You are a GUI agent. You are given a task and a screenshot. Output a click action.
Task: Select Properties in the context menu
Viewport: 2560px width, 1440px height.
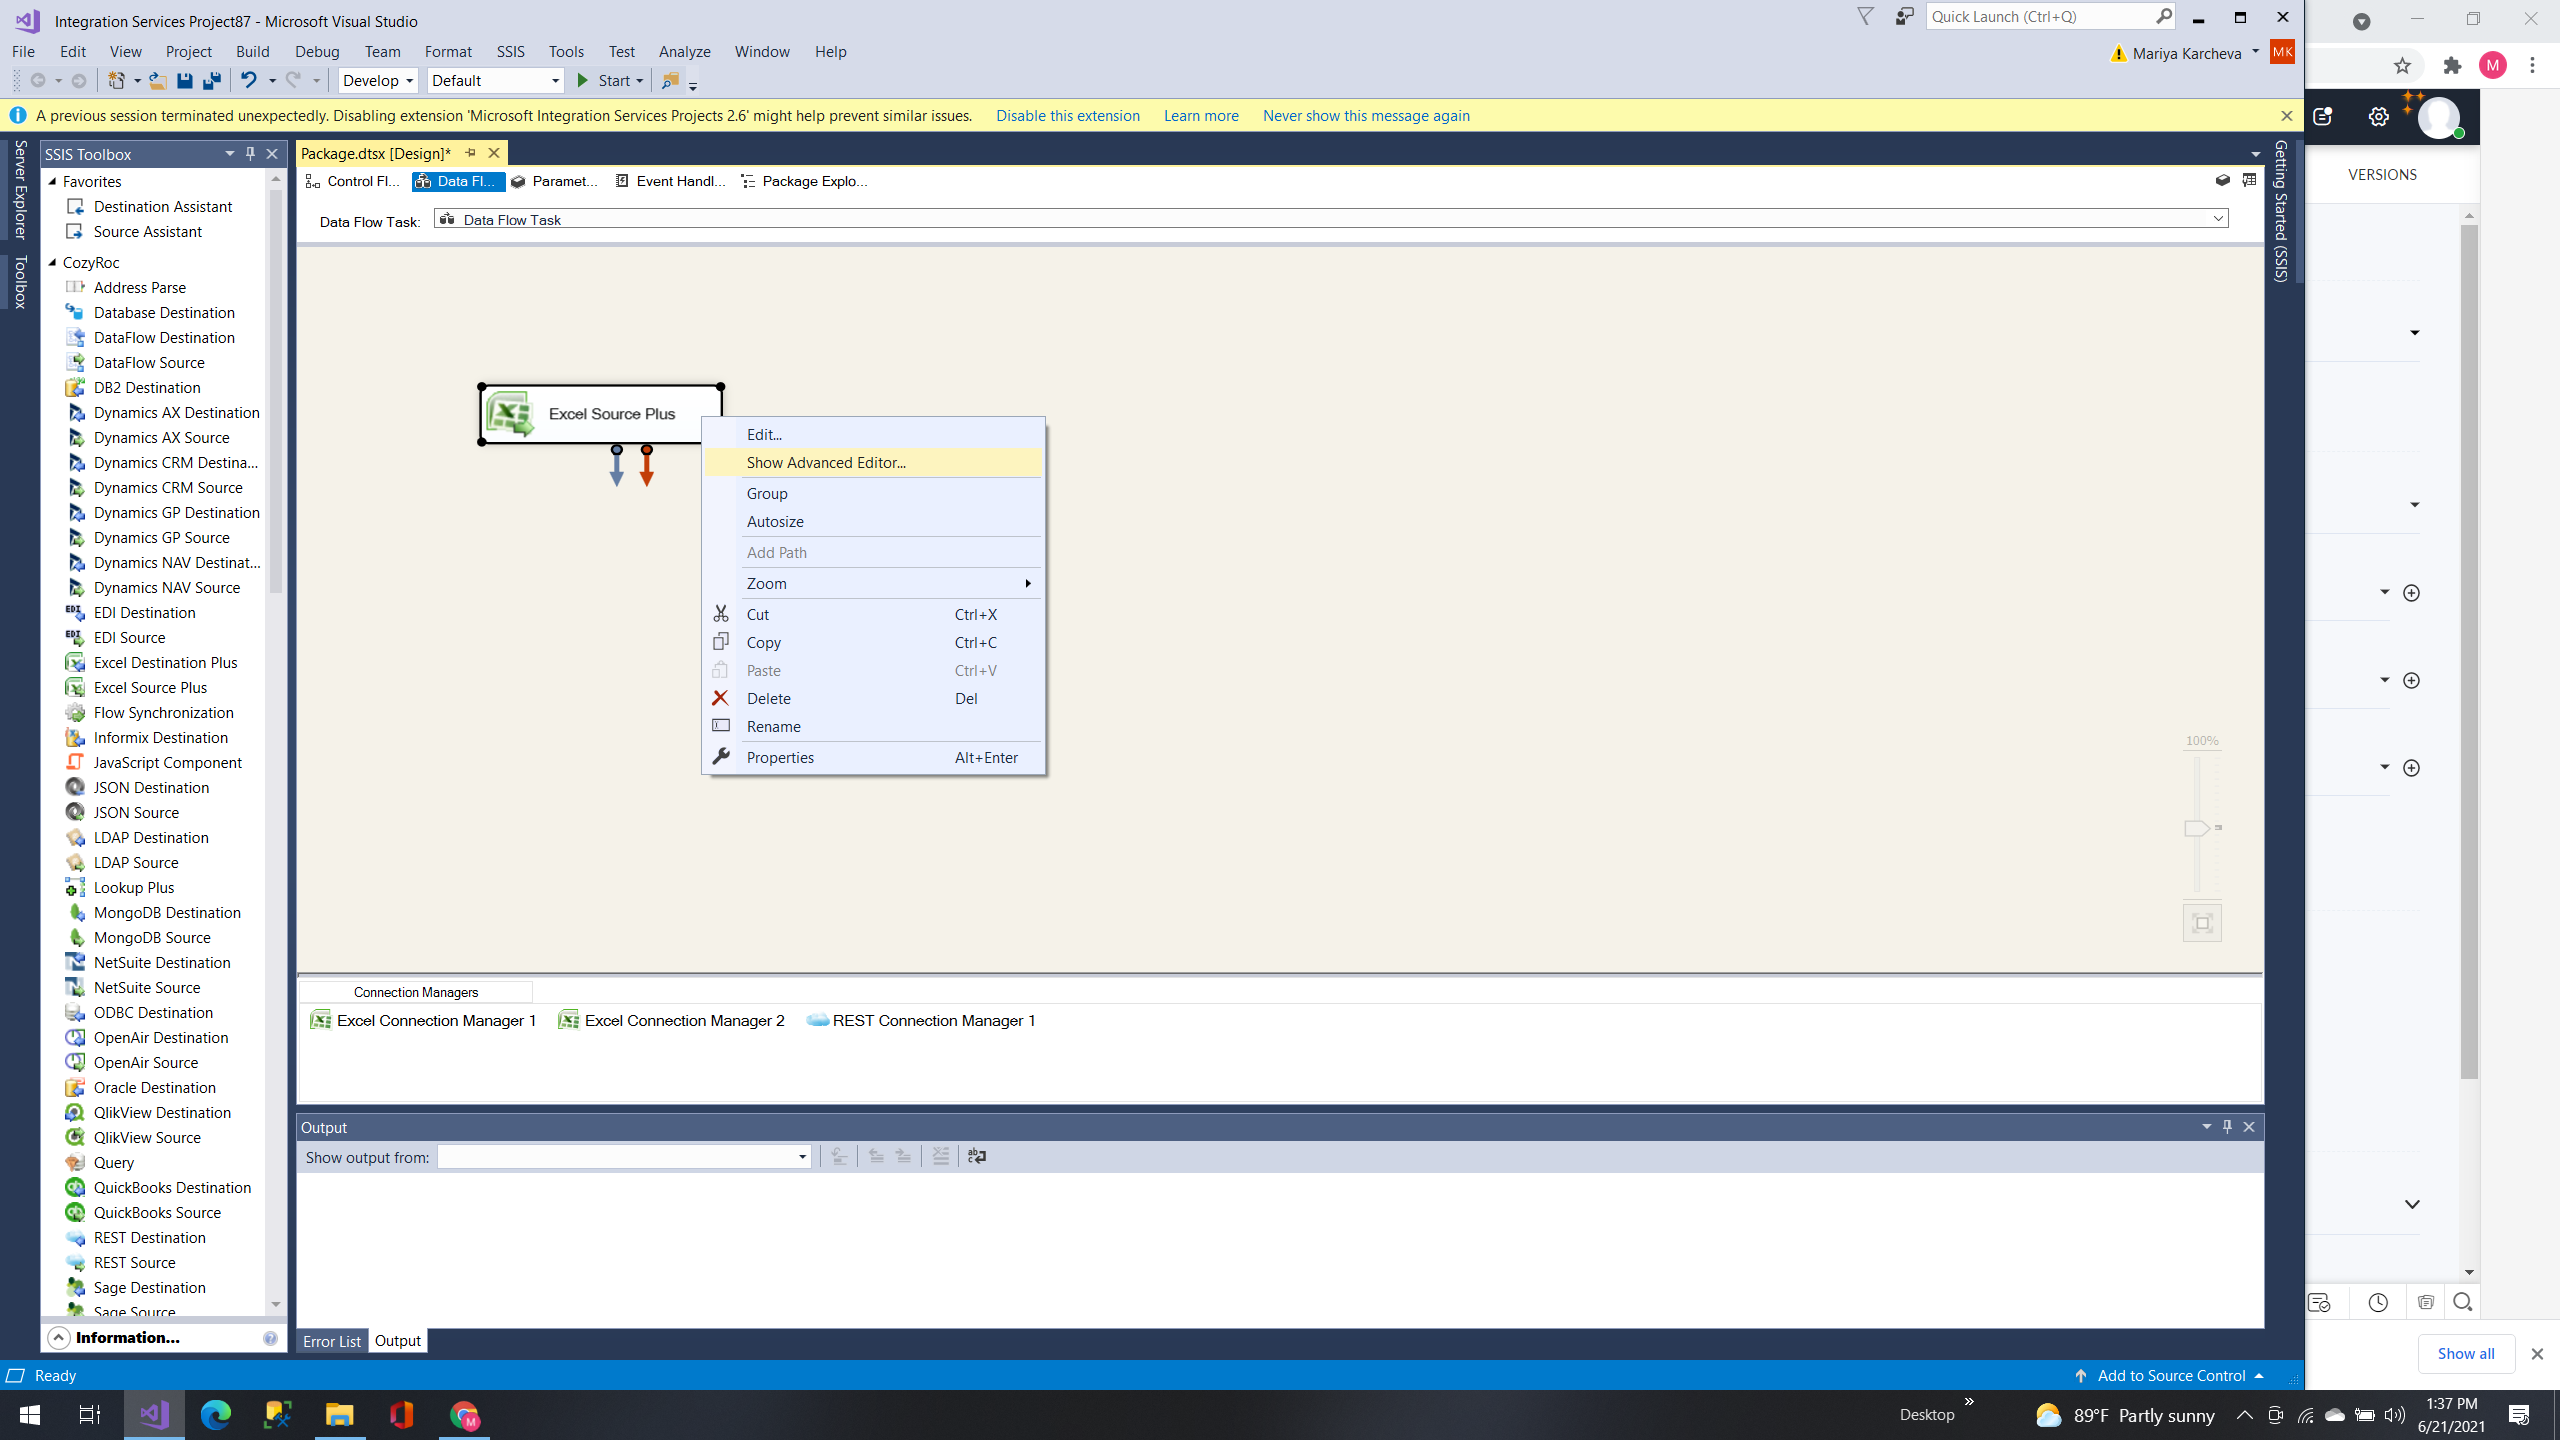click(873, 757)
